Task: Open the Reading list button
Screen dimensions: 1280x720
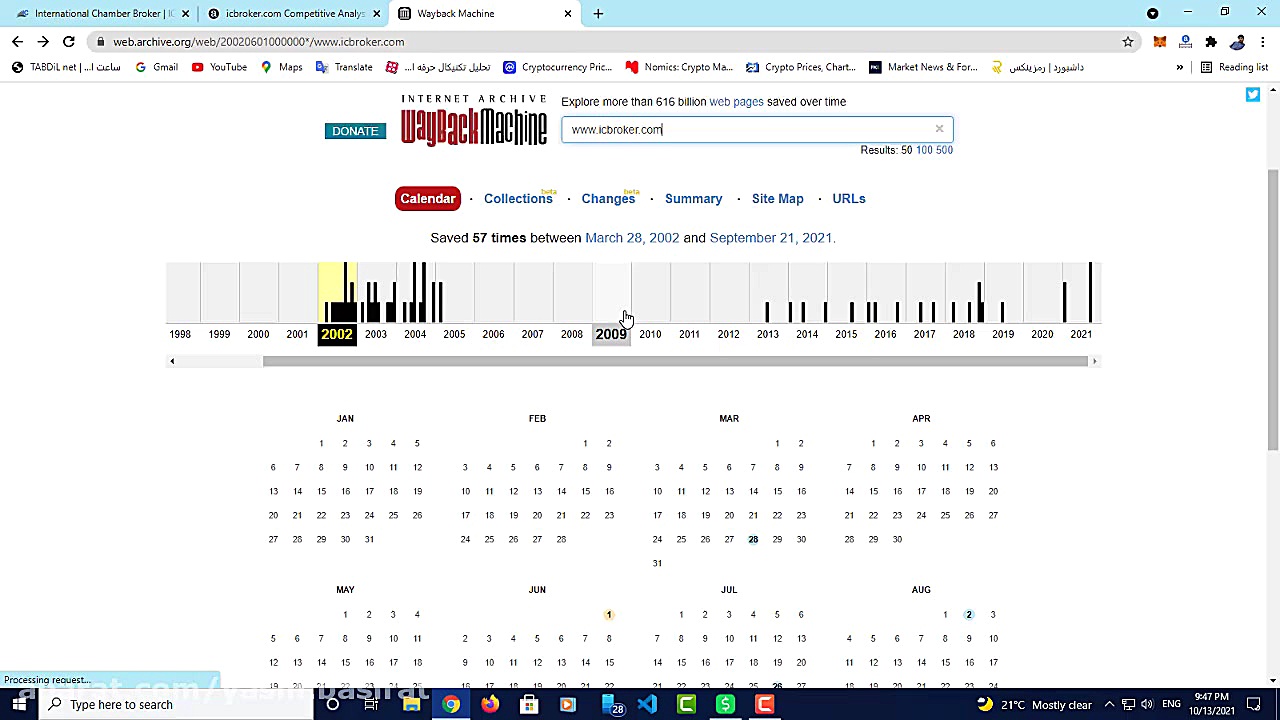Action: 1234,67
